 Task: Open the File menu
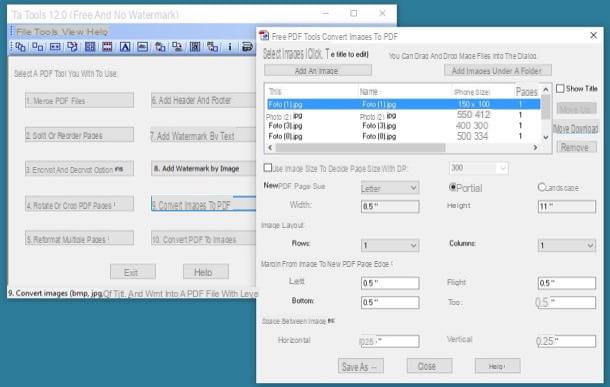(23, 32)
